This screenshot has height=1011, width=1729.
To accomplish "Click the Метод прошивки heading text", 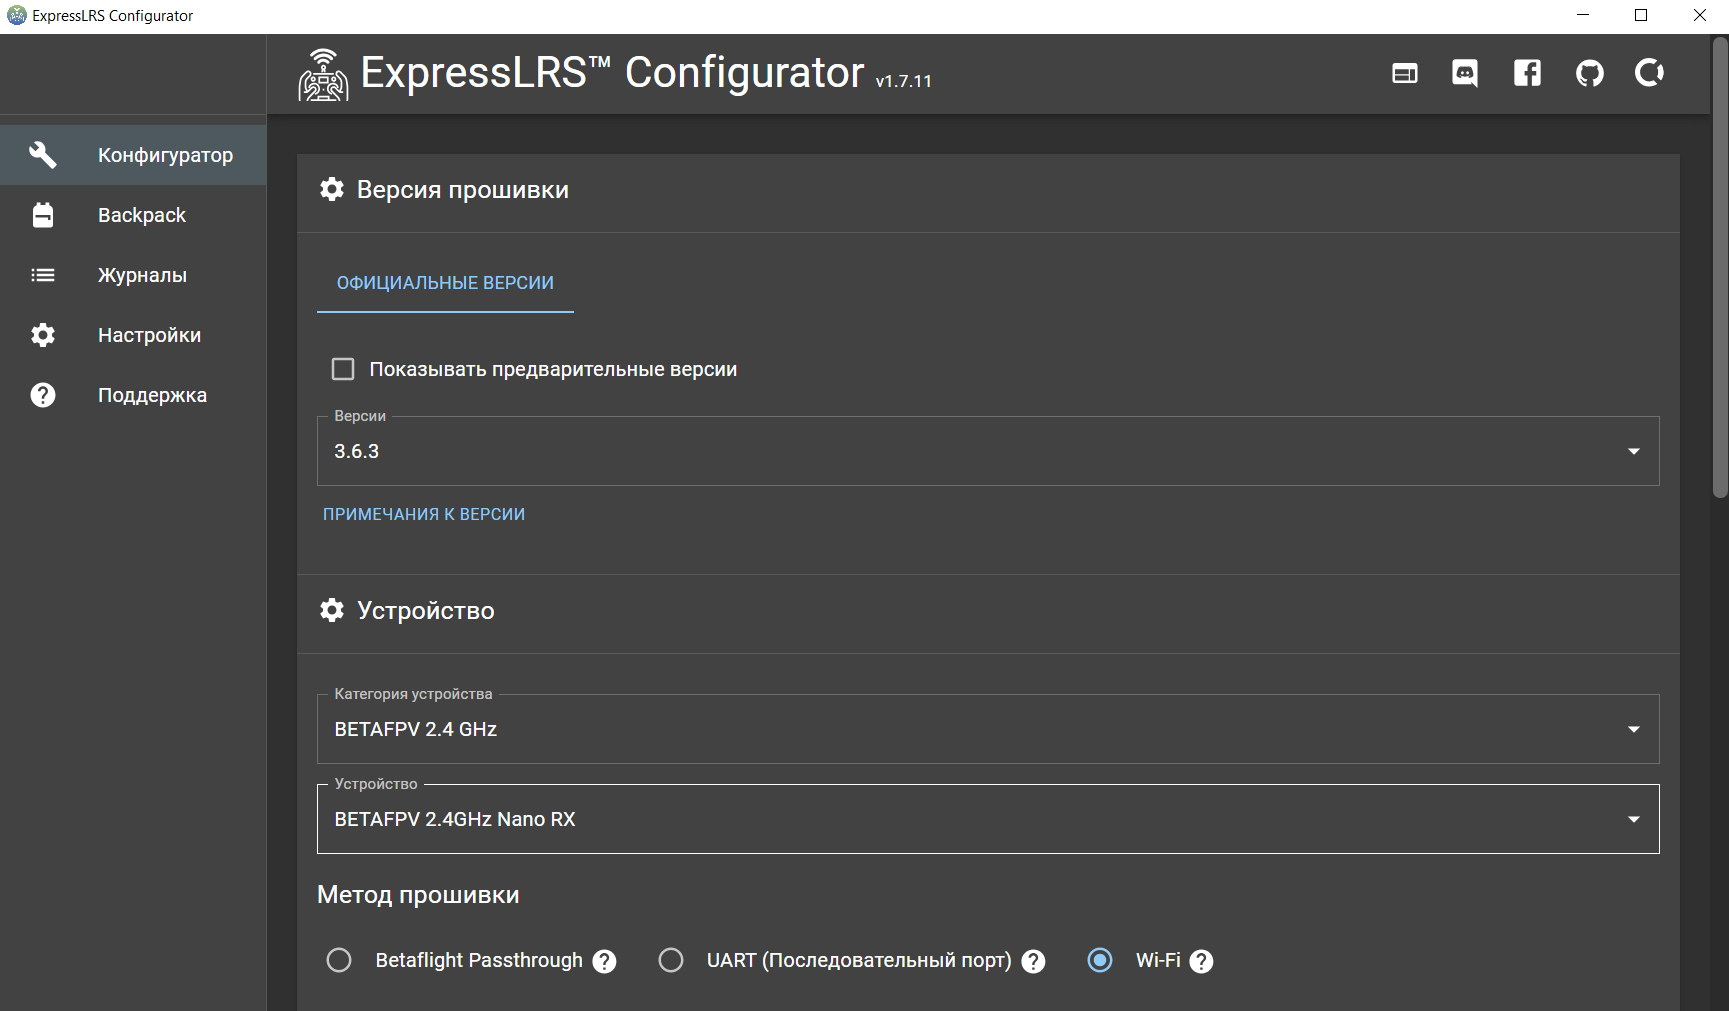I will pyautogui.click(x=418, y=895).
